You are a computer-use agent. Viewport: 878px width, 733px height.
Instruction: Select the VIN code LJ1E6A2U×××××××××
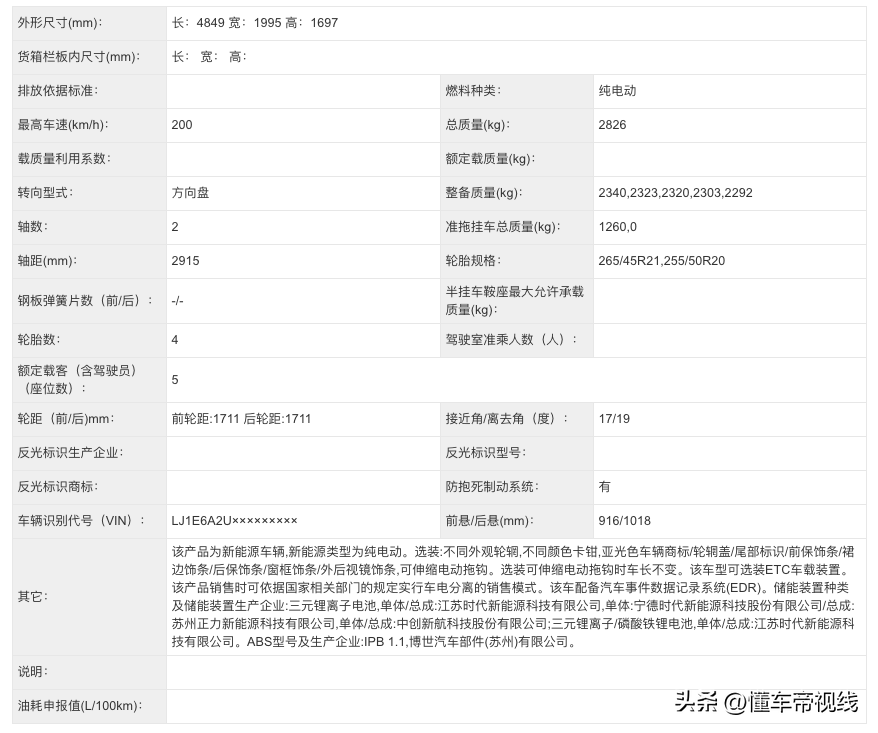click(x=234, y=521)
